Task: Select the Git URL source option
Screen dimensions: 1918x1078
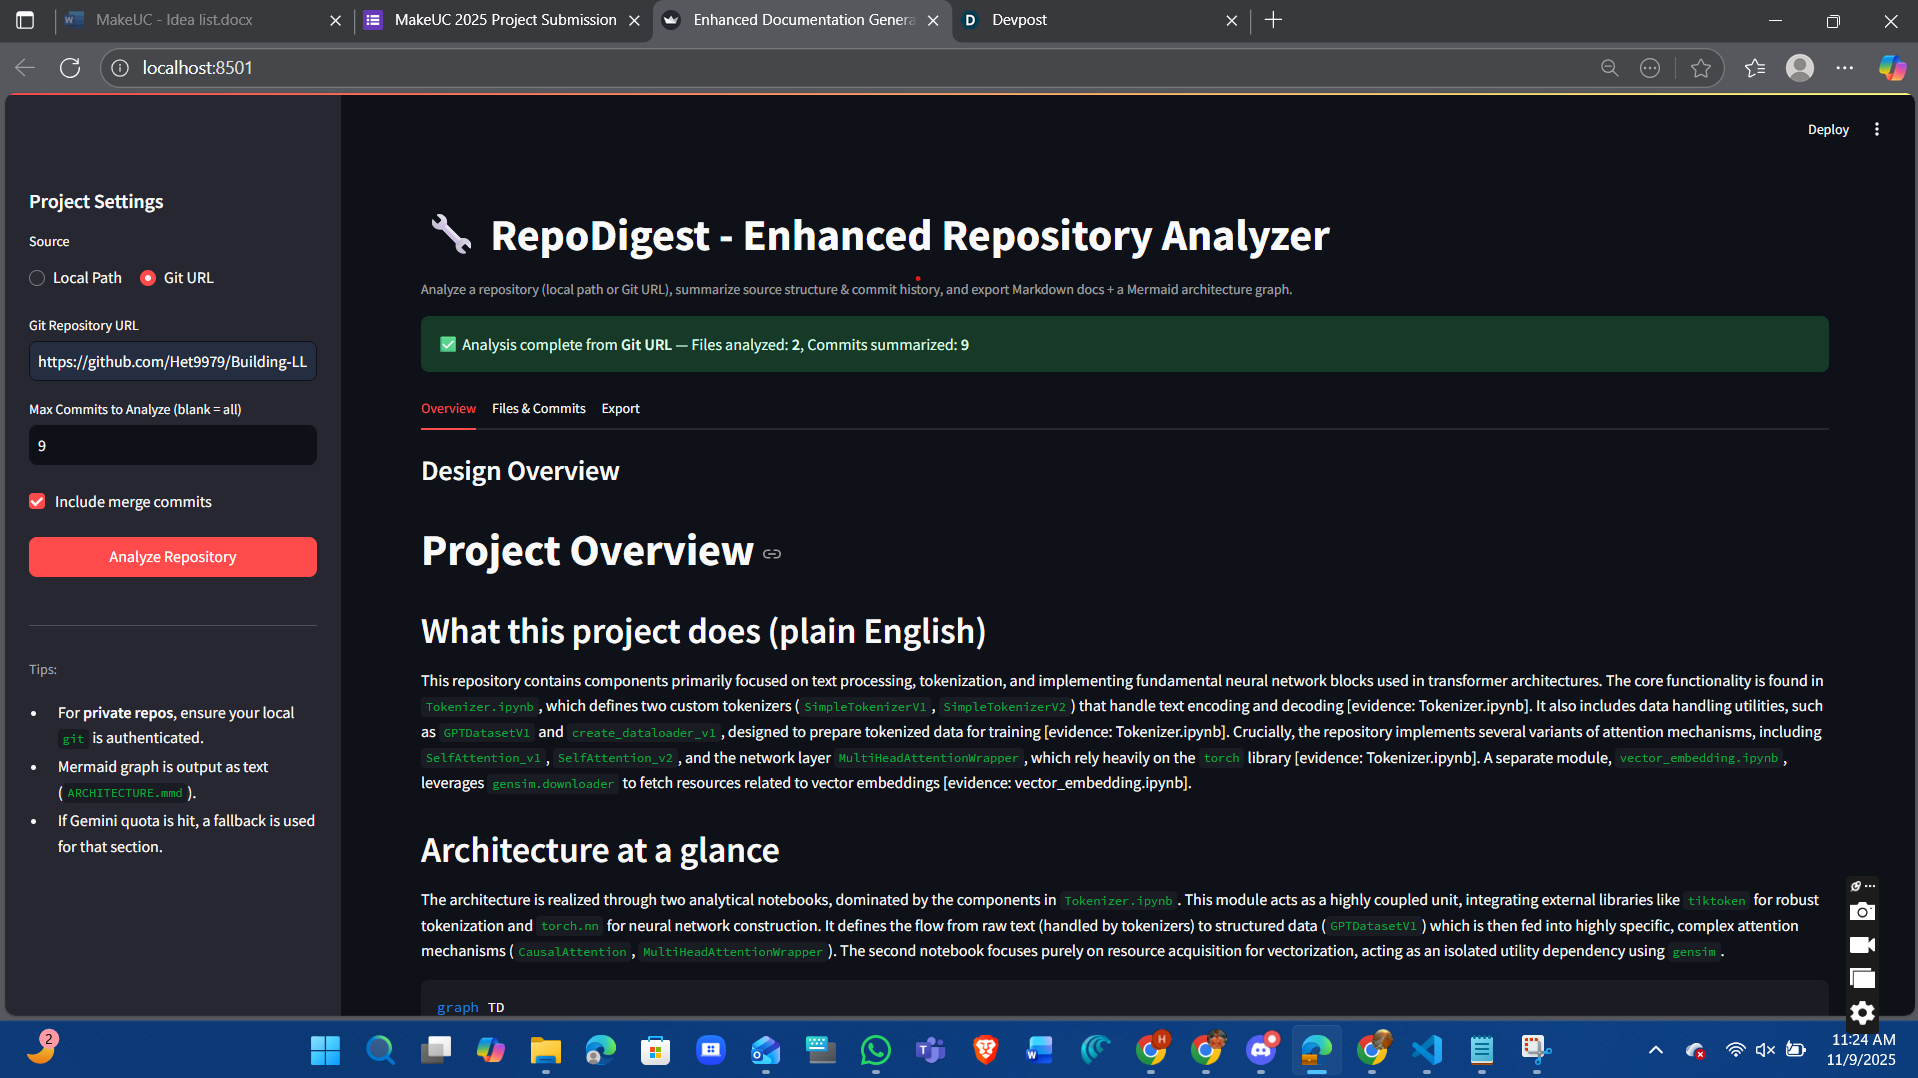Action: pos(177,278)
